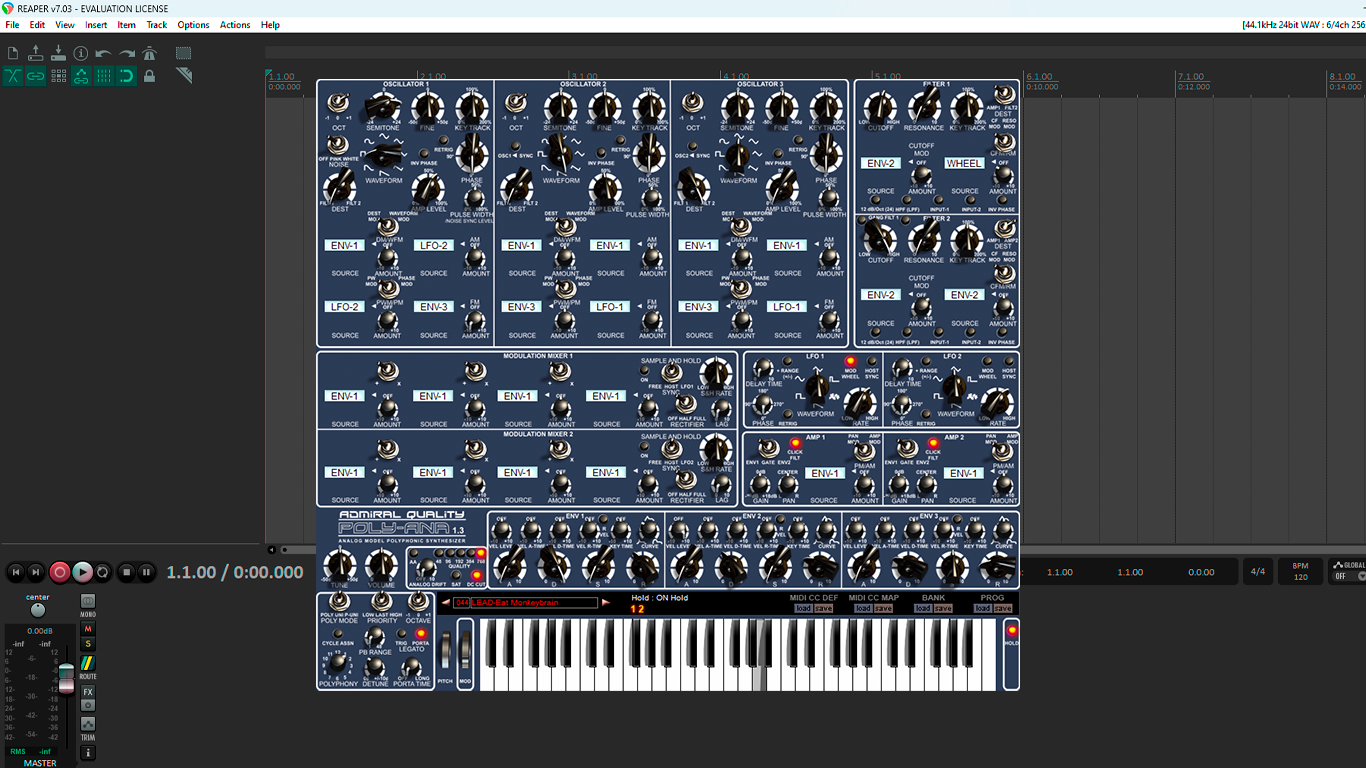This screenshot has height=768, width=1366.
Task: Open the Track menu
Action: [x=157, y=25]
